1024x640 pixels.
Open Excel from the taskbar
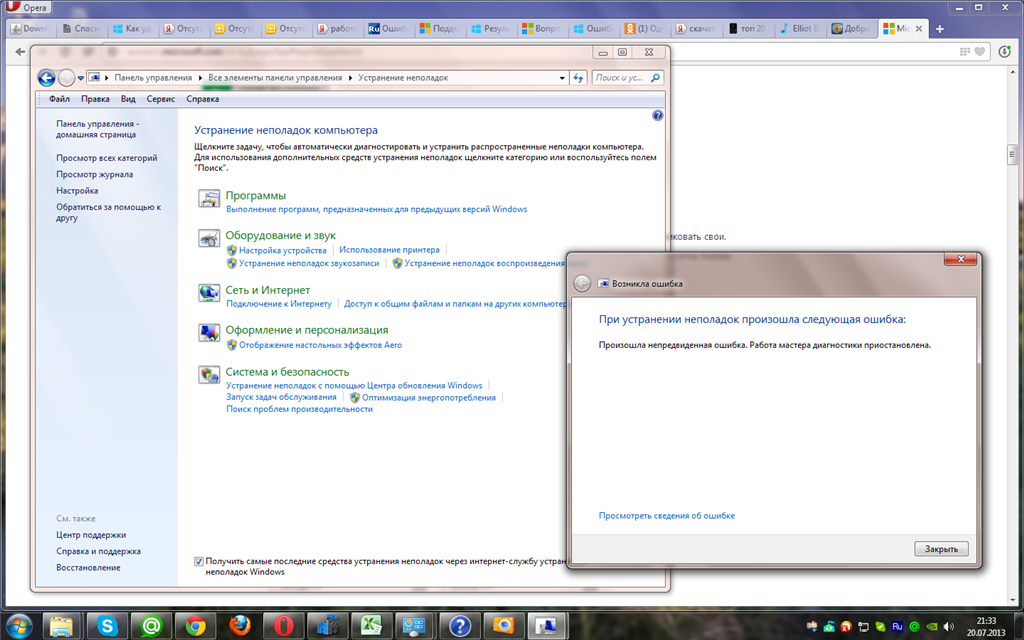coord(372,626)
